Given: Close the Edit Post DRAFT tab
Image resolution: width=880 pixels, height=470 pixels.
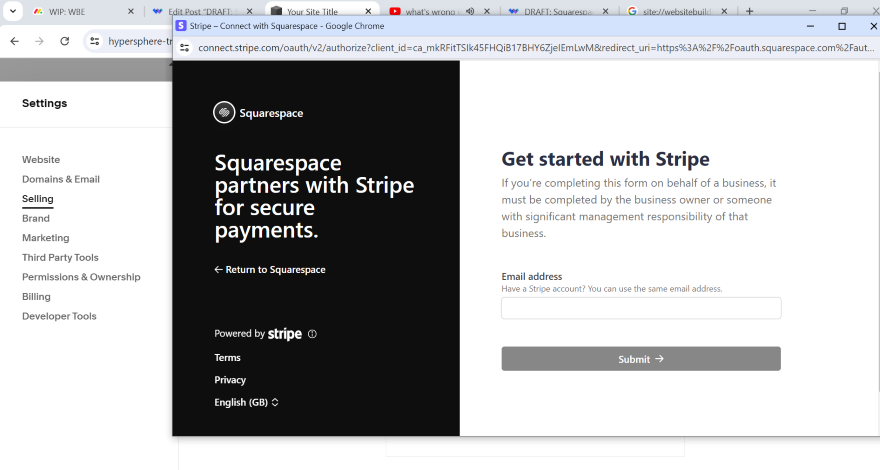Looking at the screenshot, I should (250, 11).
